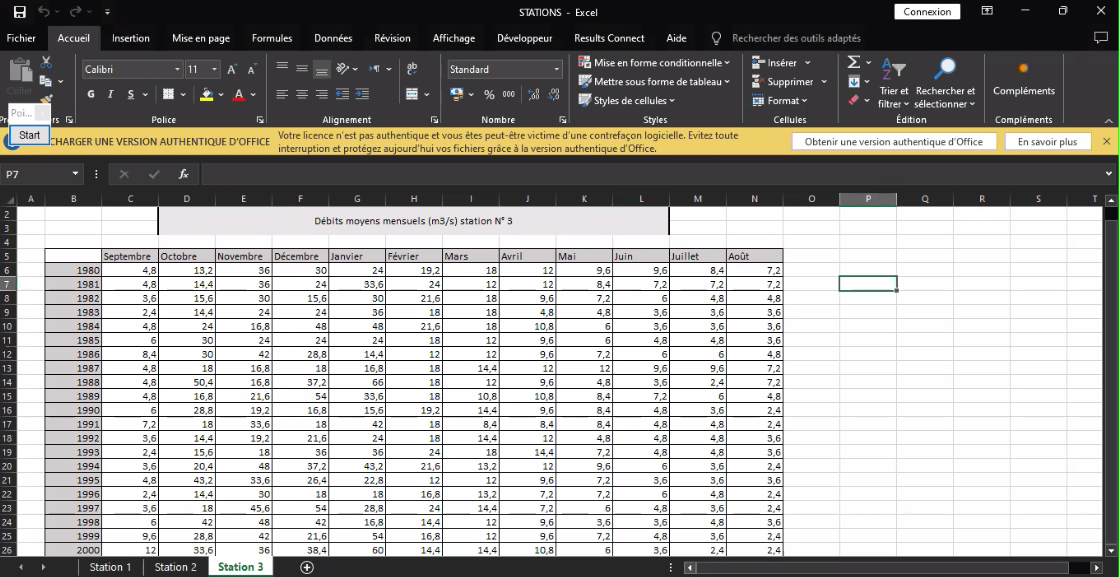1119x577 pixels.
Task: Open the Formules ribbon tab
Action: click(272, 39)
